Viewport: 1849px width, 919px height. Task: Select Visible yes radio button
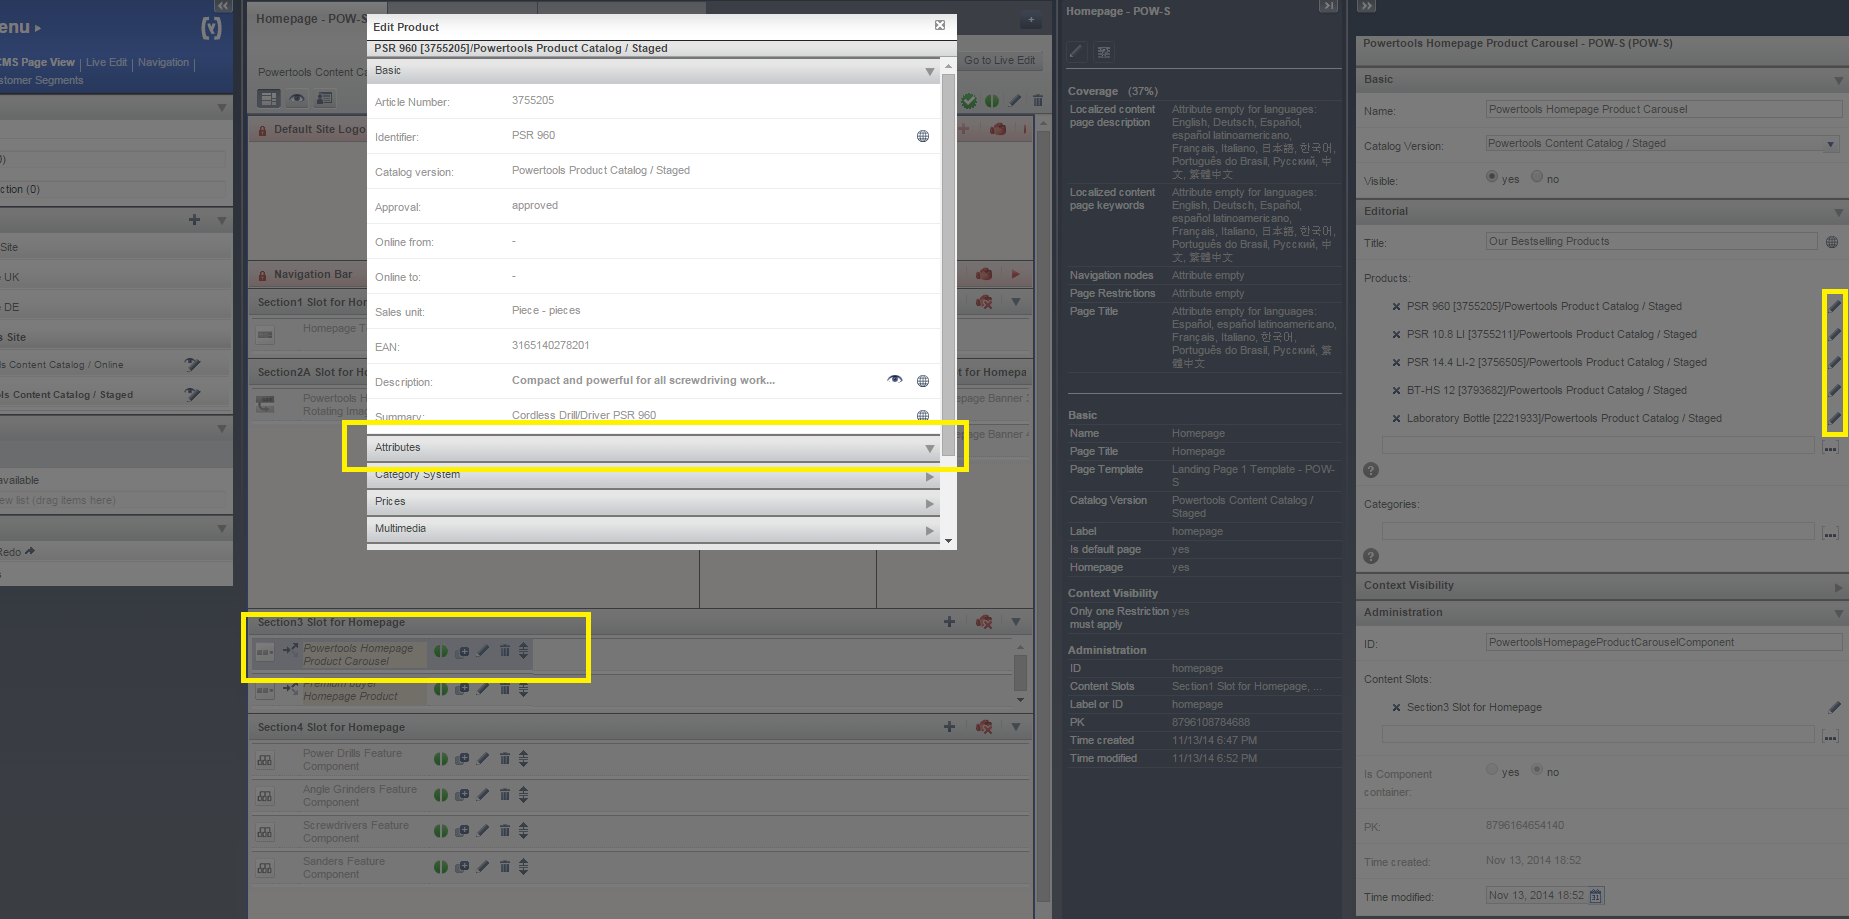pos(1492,177)
